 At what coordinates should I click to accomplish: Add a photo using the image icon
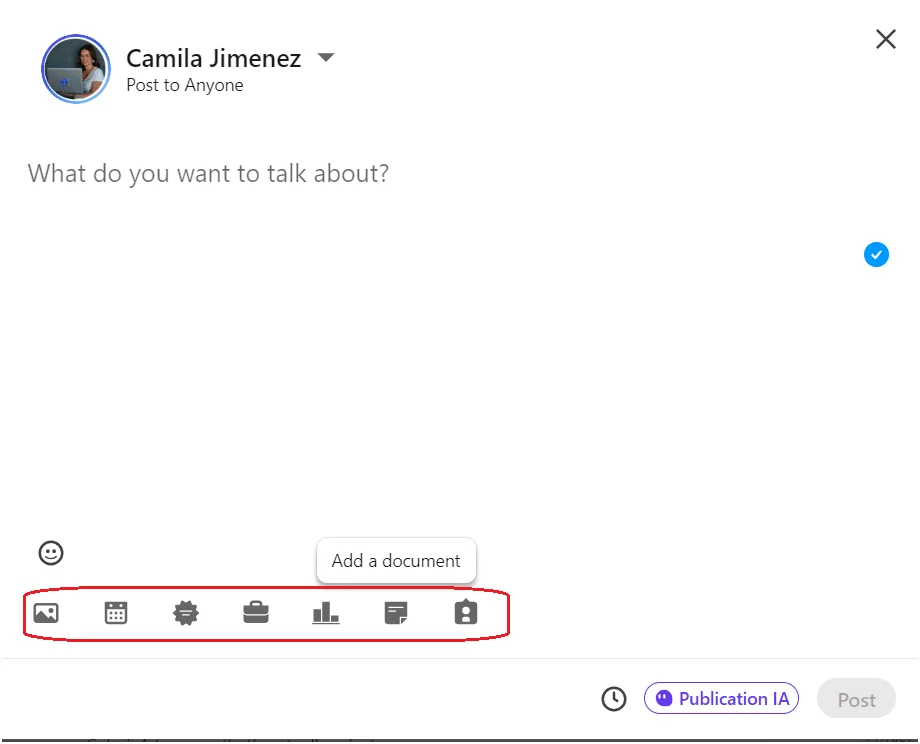(46, 613)
